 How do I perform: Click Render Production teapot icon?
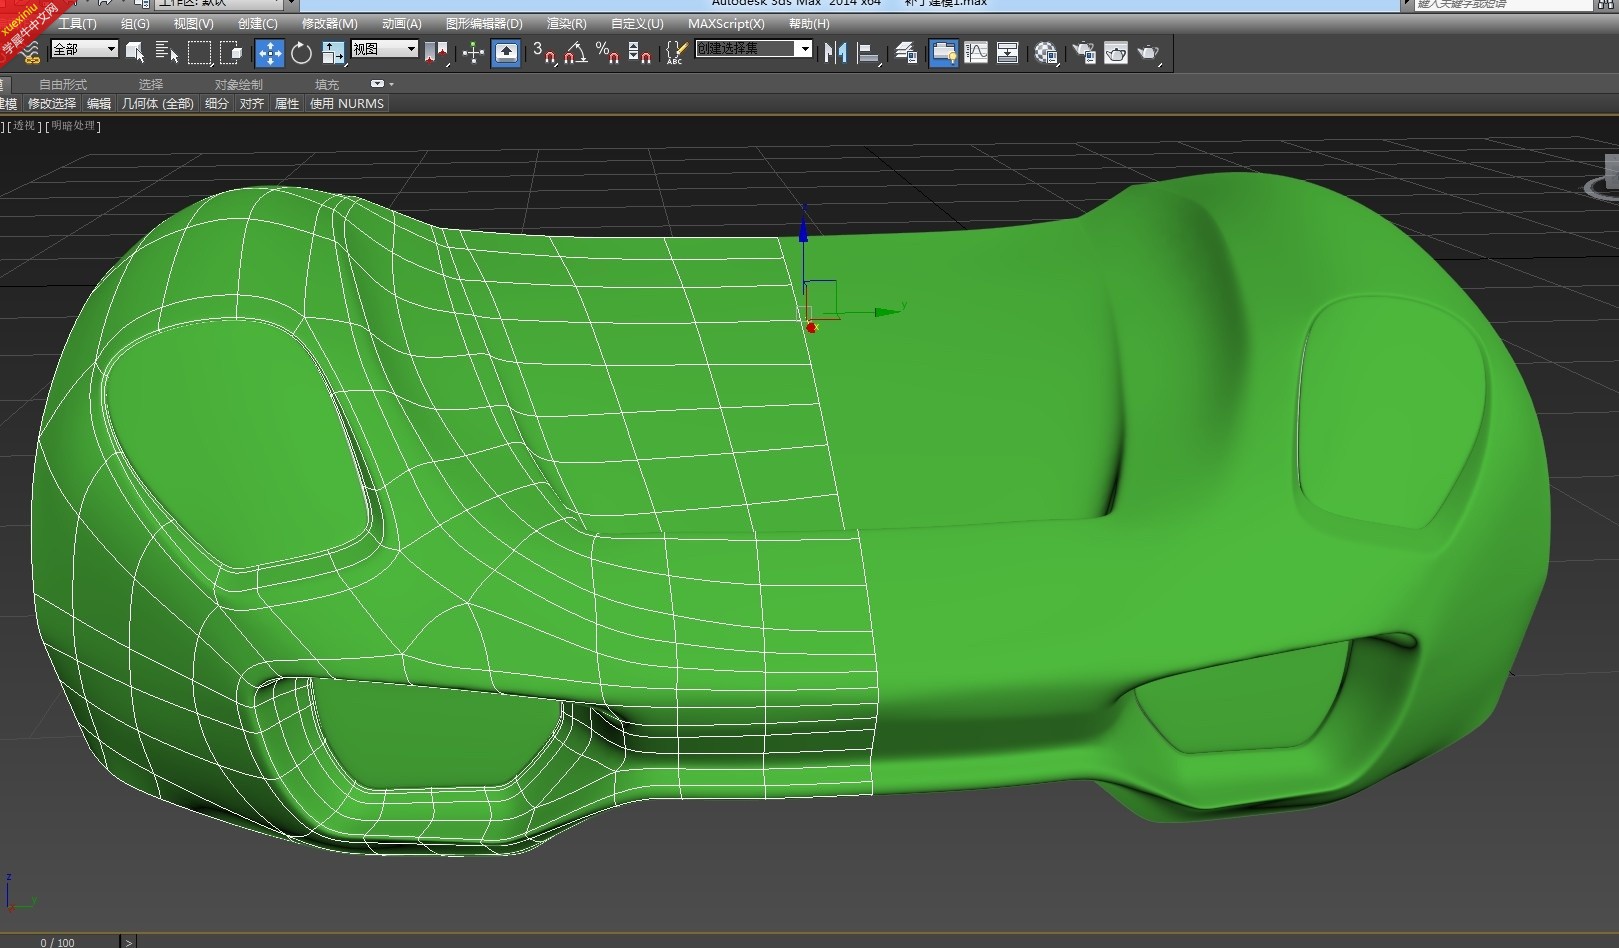pos(1149,53)
